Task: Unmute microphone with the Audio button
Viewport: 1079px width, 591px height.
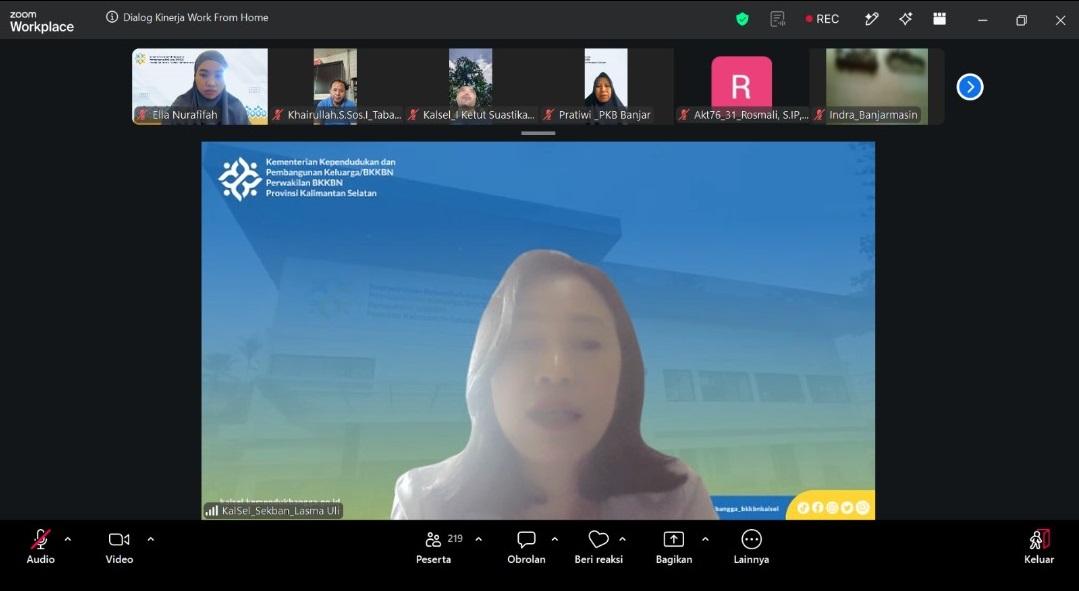Action: click(x=41, y=547)
